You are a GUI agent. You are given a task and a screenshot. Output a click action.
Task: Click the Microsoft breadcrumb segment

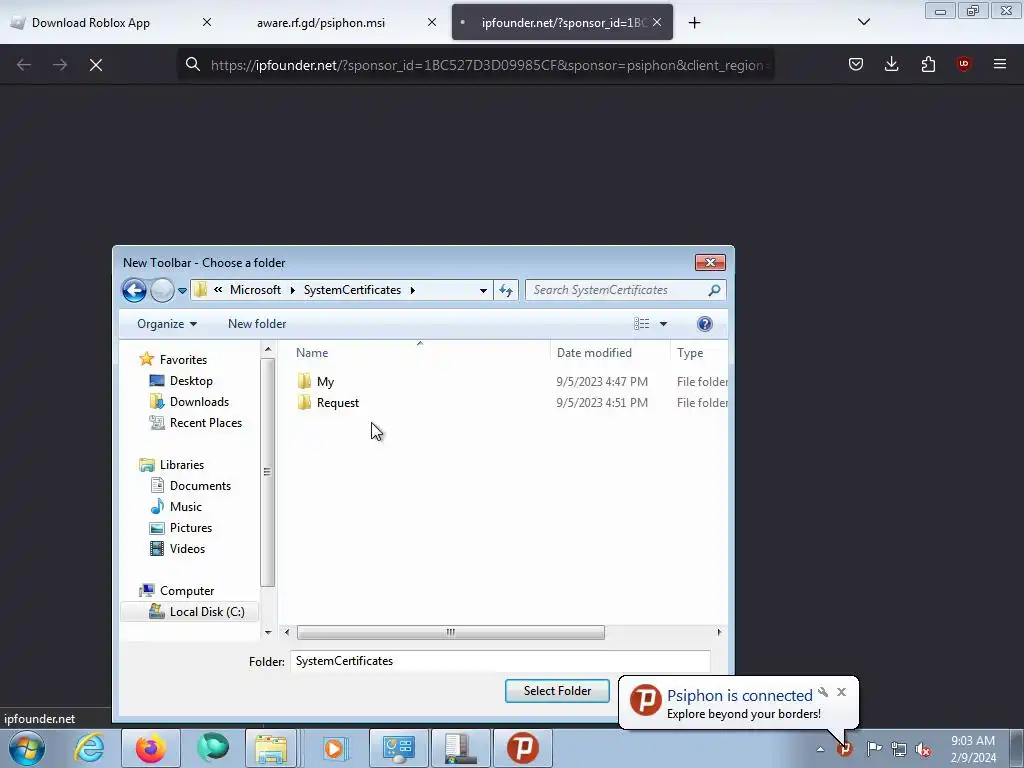click(255, 290)
